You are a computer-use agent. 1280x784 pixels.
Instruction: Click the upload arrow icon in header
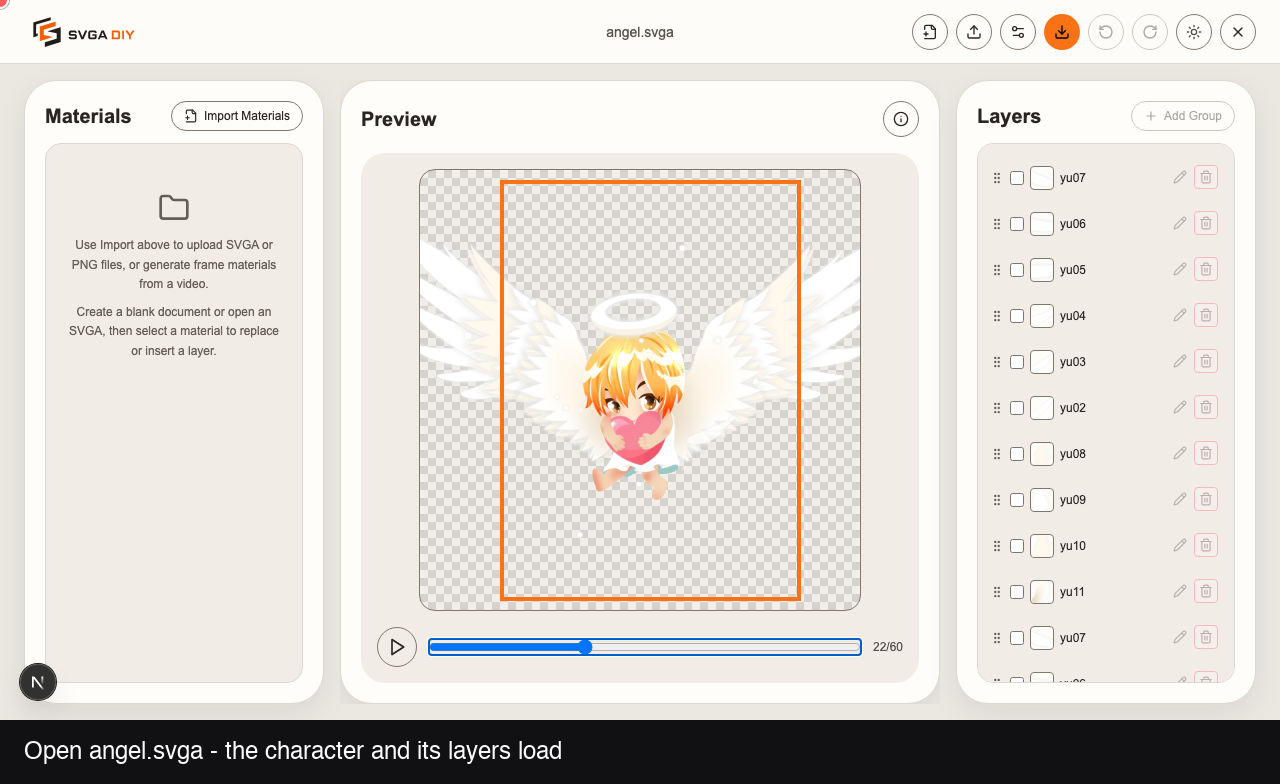coord(974,32)
